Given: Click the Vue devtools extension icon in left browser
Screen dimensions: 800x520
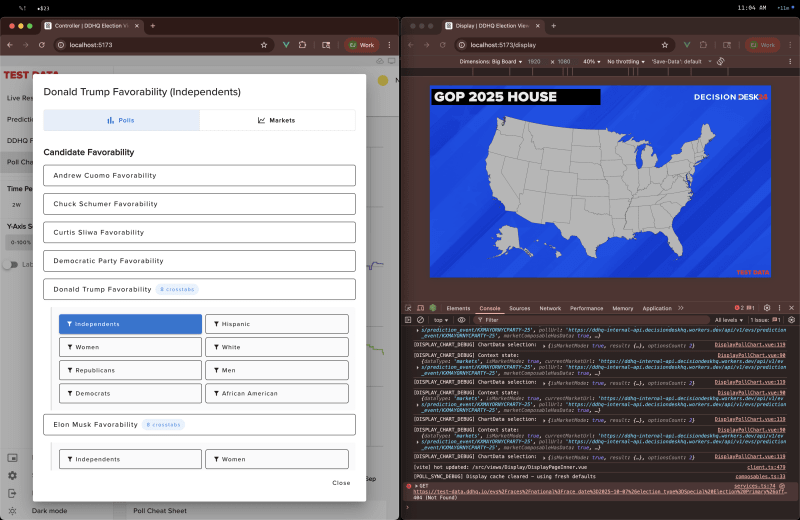Looking at the screenshot, I should [286, 45].
